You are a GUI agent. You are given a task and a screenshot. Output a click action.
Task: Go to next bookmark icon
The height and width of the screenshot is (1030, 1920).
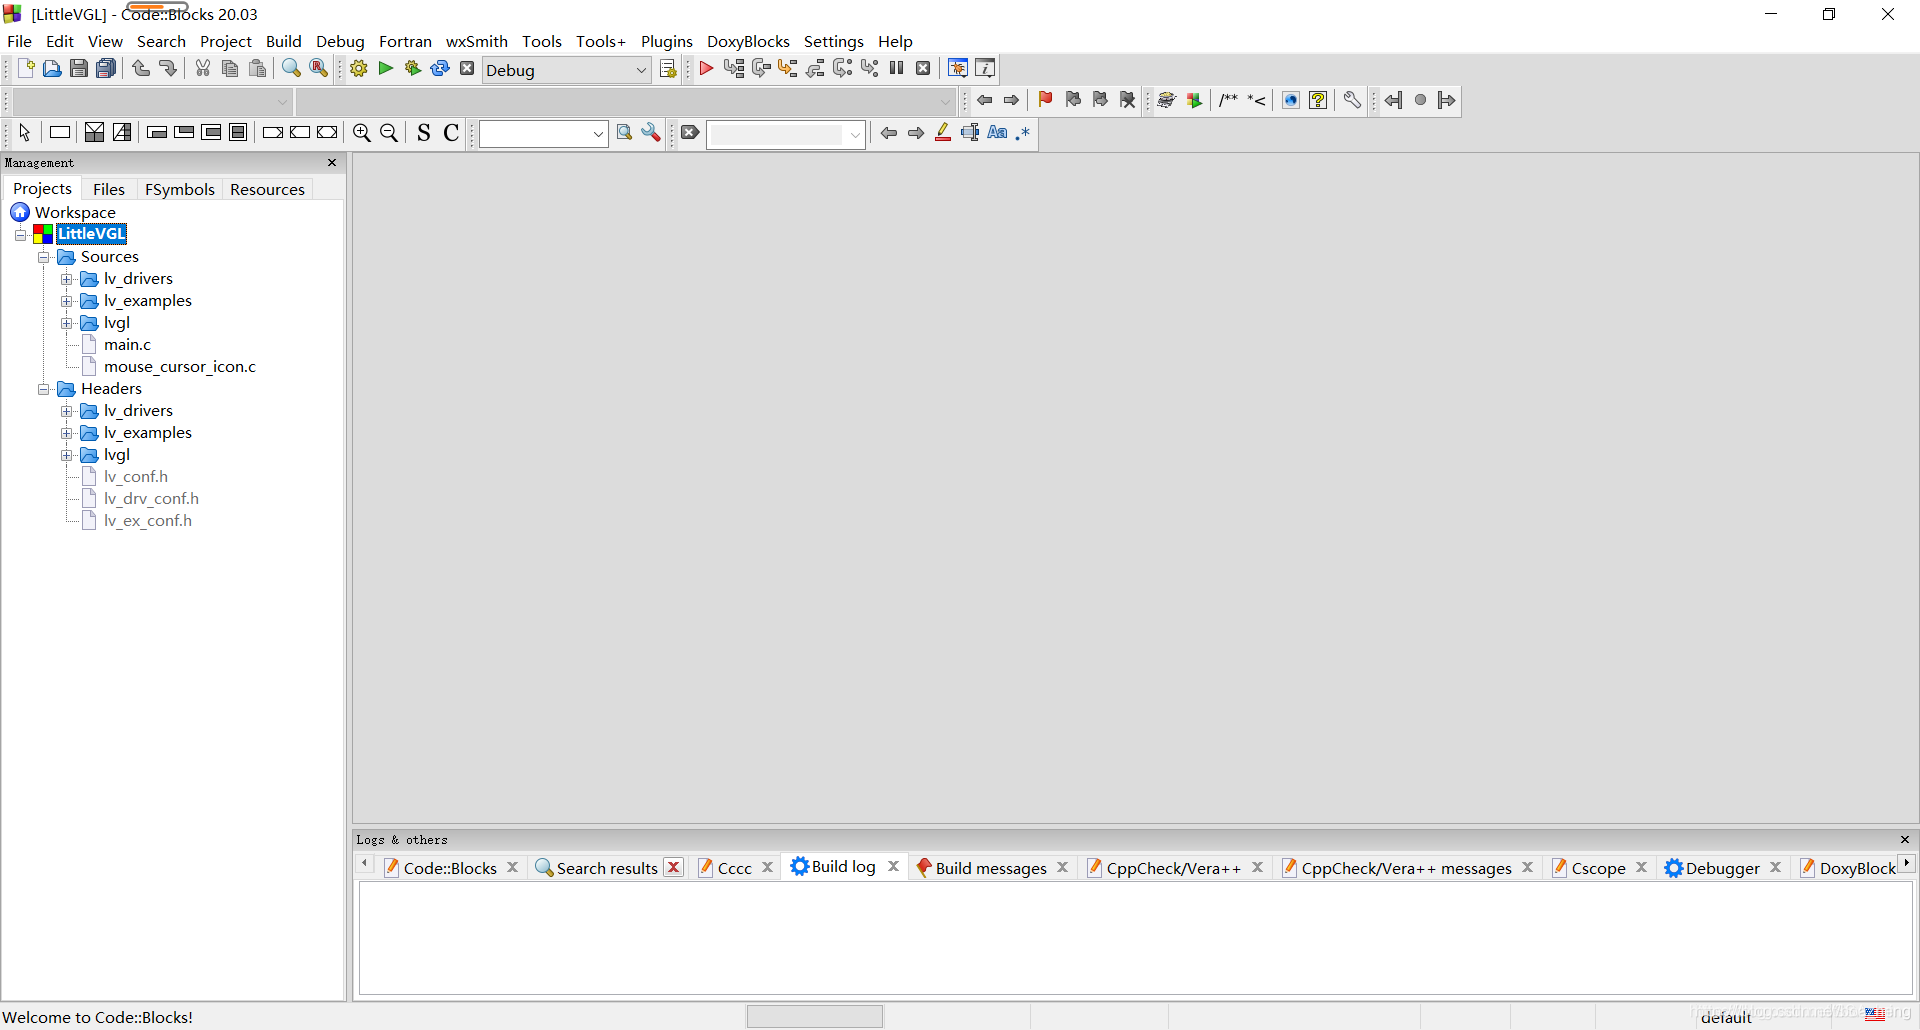click(1100, 100)
